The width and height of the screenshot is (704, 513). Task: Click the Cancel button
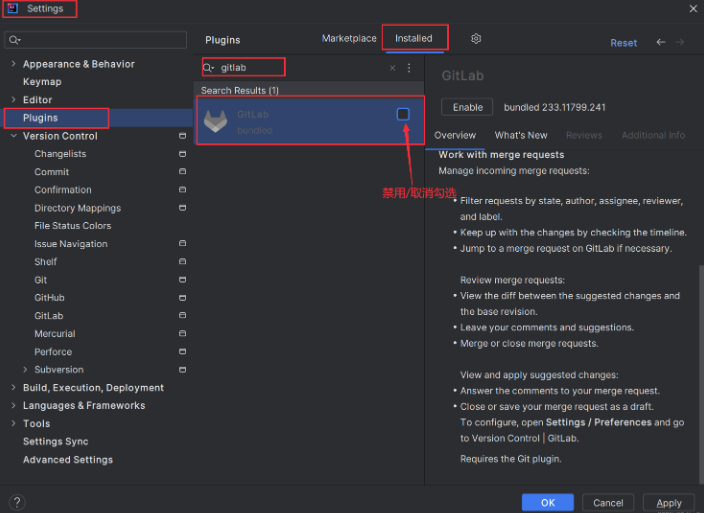click(608, 503)
